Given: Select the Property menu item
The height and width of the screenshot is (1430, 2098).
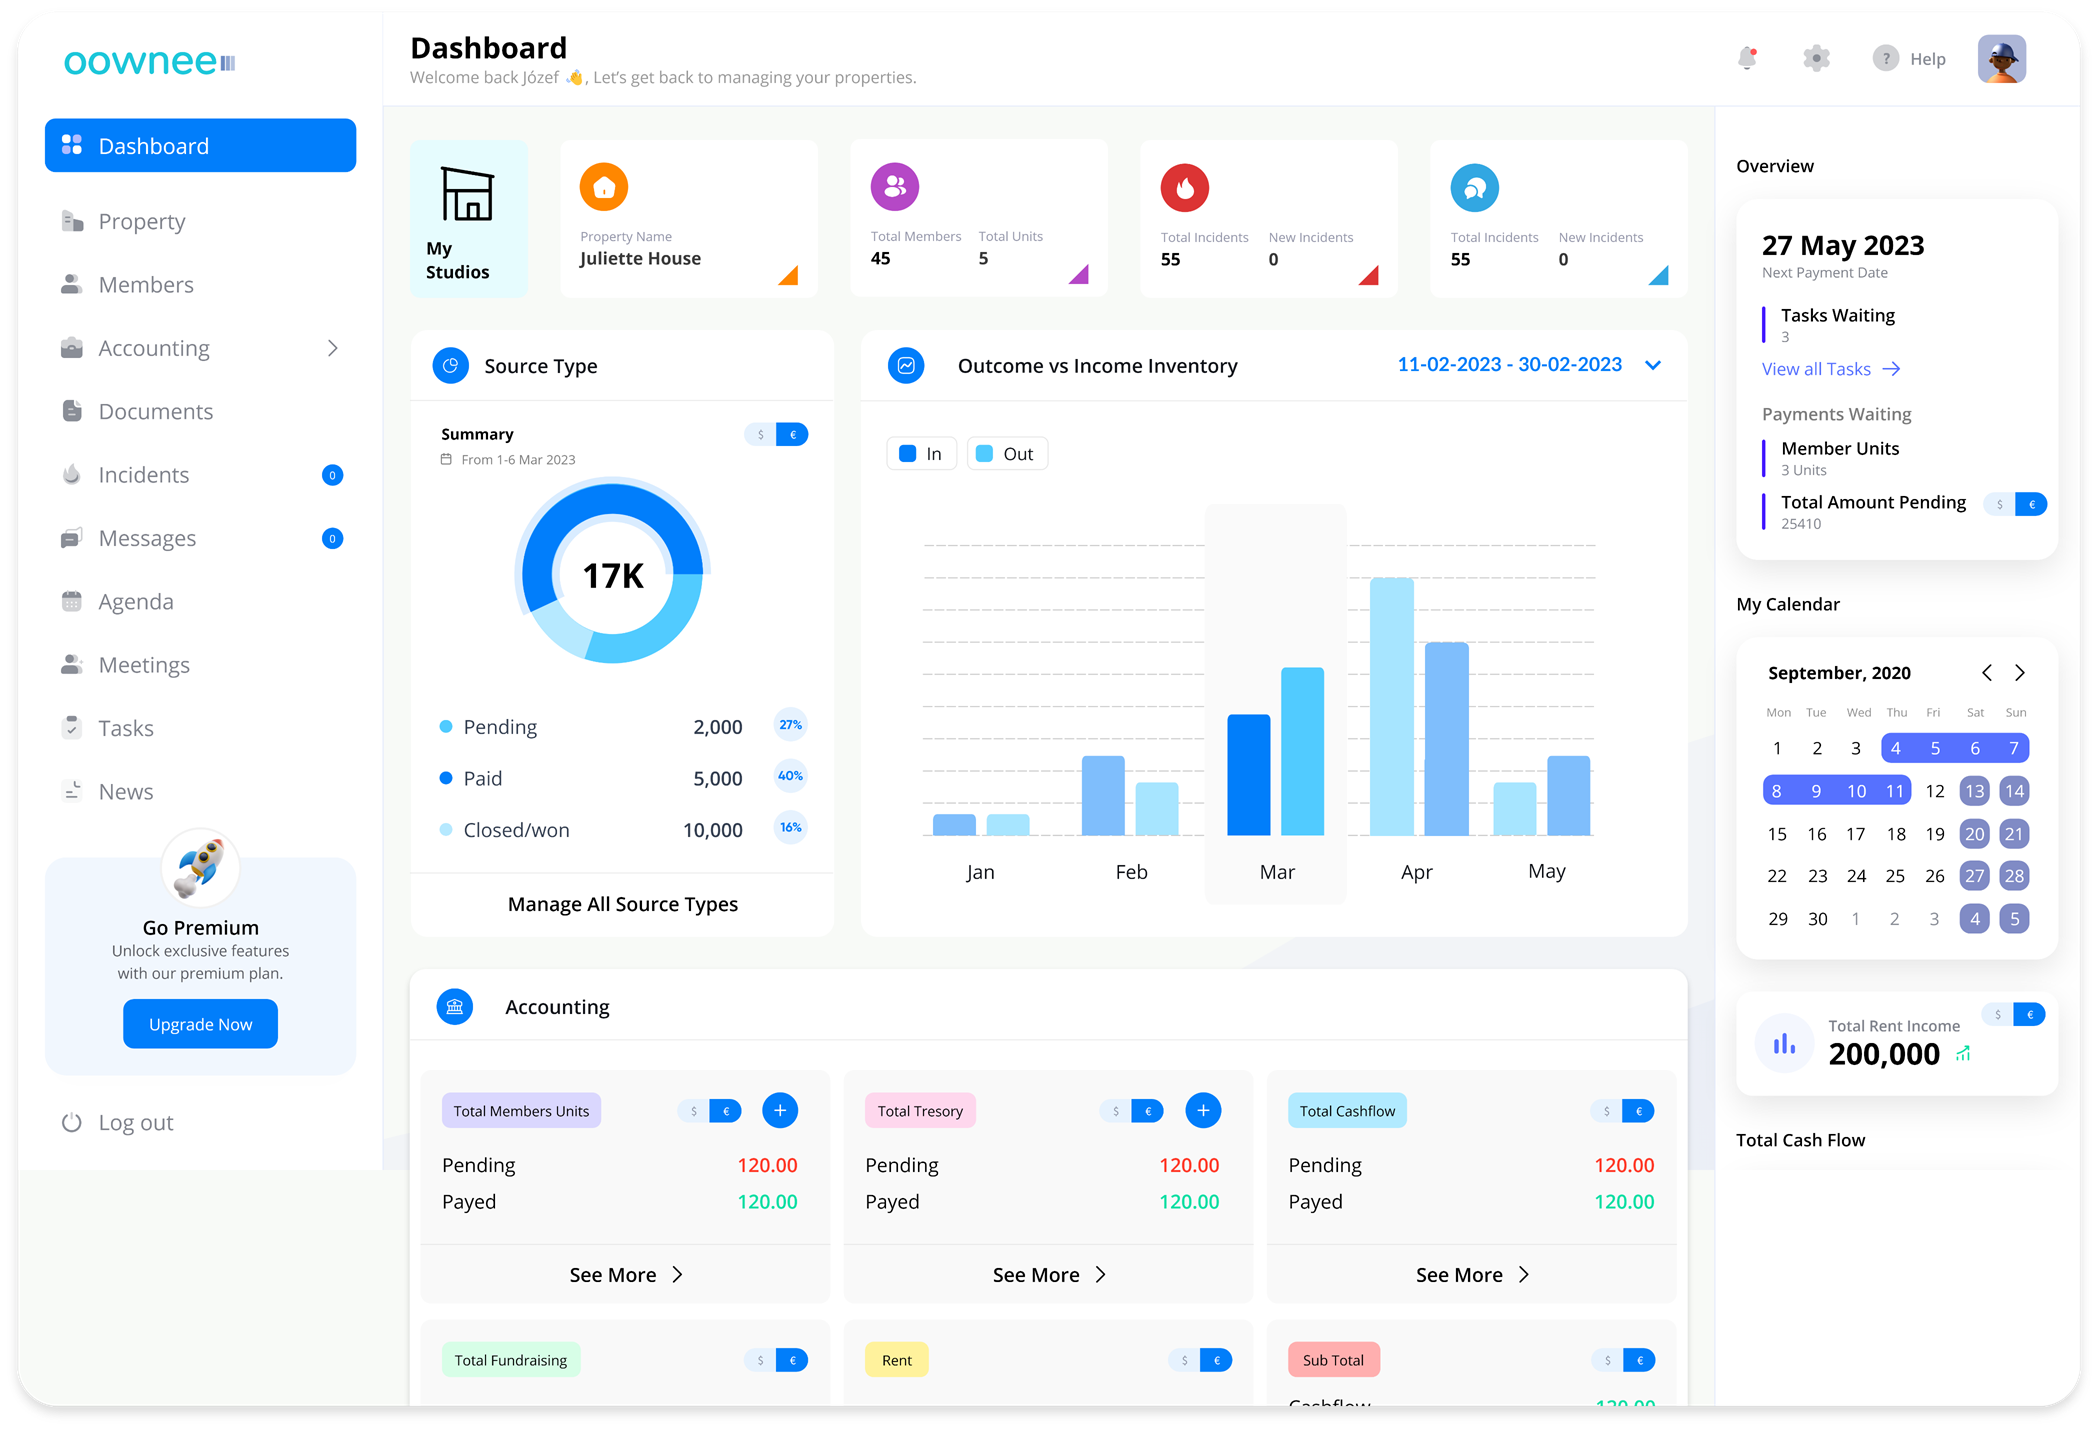Looking at the screenshot, I should click(142, 222).
